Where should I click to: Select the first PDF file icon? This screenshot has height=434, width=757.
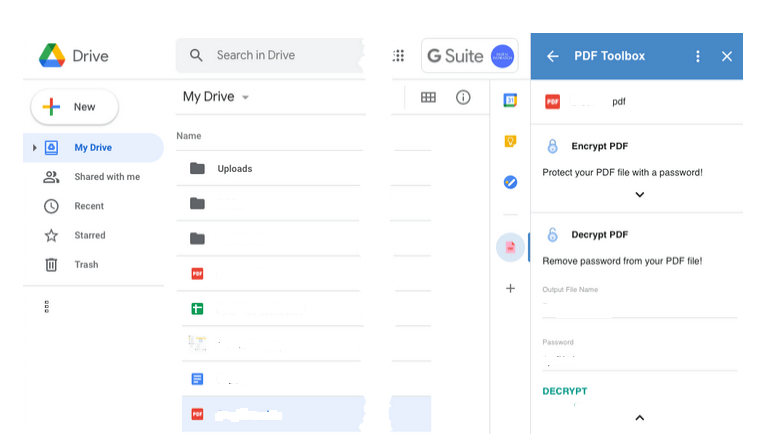coord(197,274)
